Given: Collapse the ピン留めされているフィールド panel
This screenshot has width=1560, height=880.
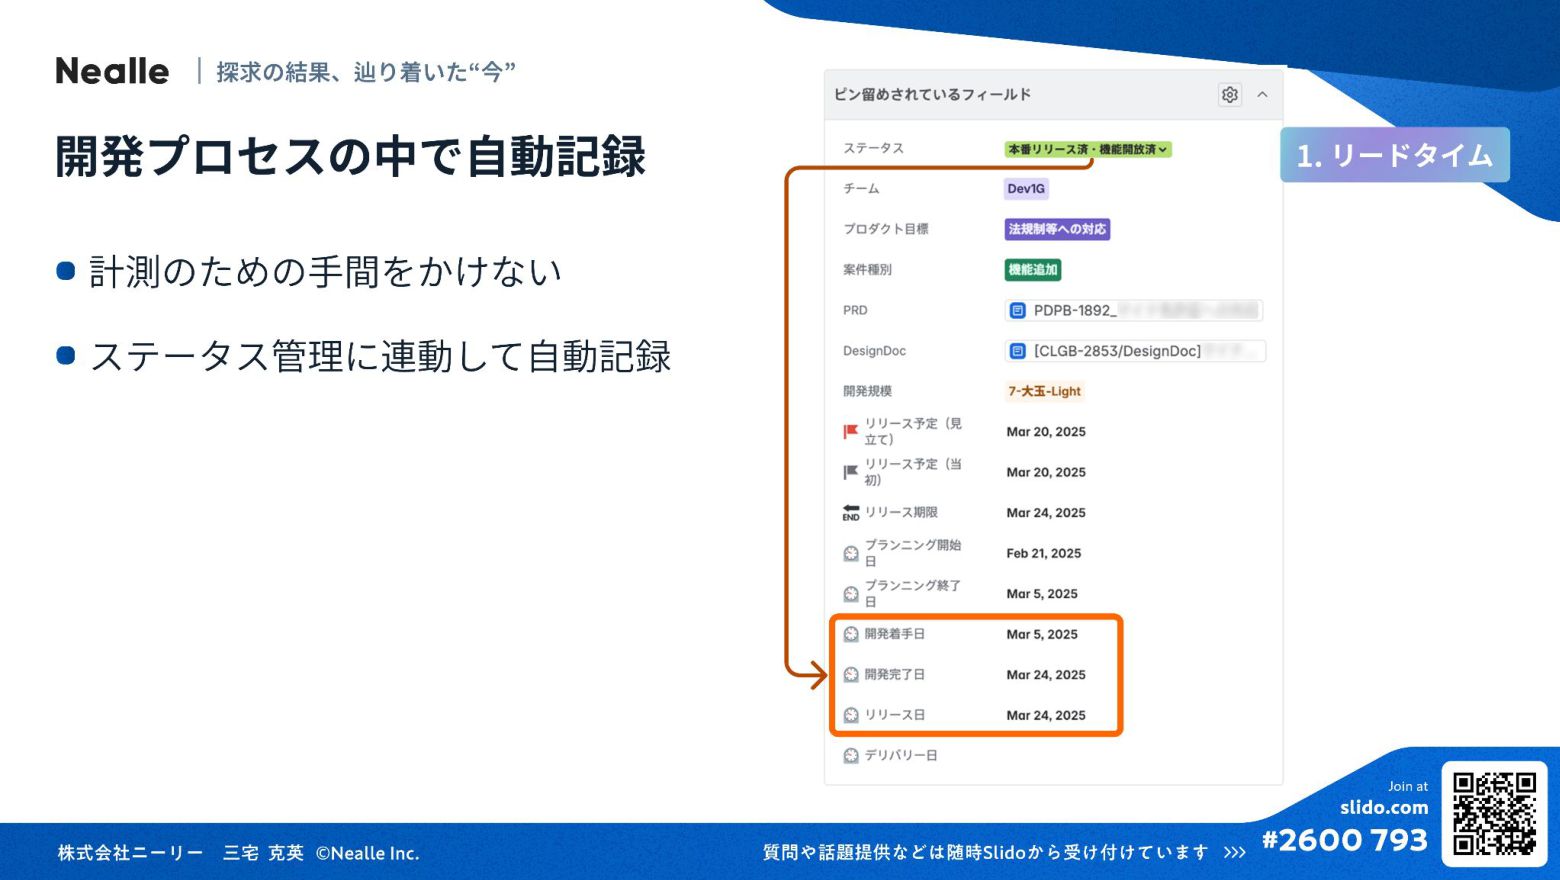Looking at the screenshot, I should 1262,94.
